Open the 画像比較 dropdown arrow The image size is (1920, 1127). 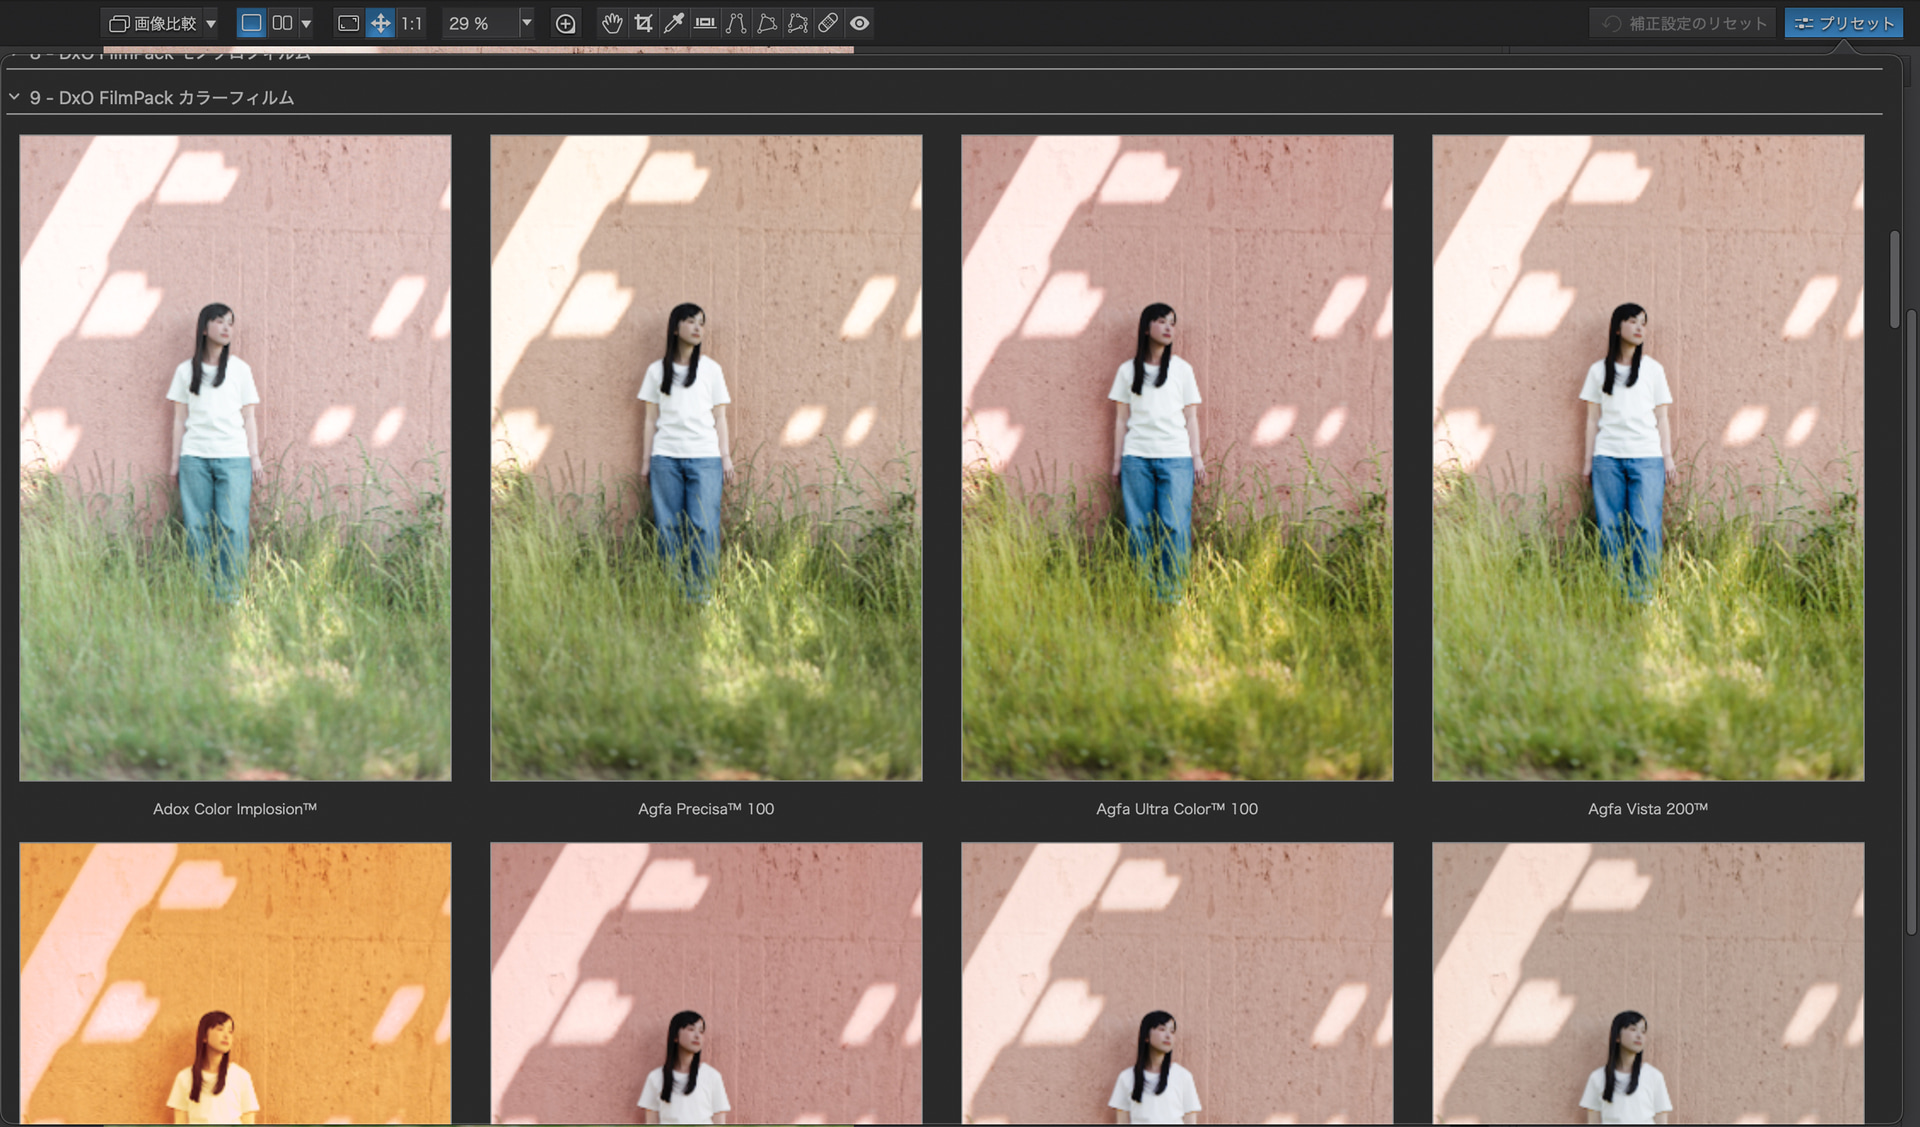pos(211,23)
